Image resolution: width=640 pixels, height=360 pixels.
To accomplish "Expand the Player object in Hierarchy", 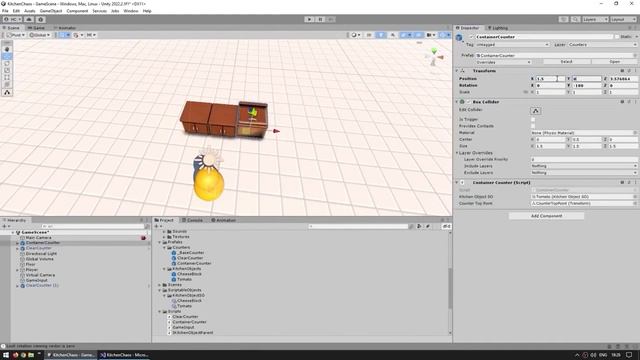I will [x=17, y=270].
